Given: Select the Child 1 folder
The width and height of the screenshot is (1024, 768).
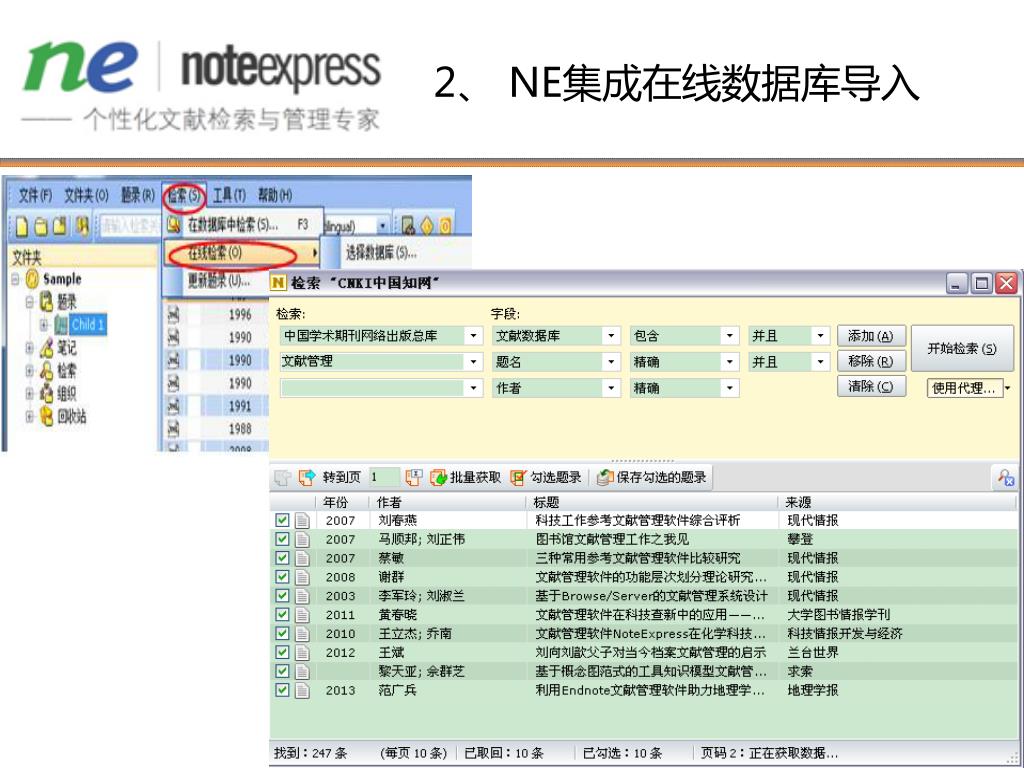Looking at the screenshot, I should (88, 325).
